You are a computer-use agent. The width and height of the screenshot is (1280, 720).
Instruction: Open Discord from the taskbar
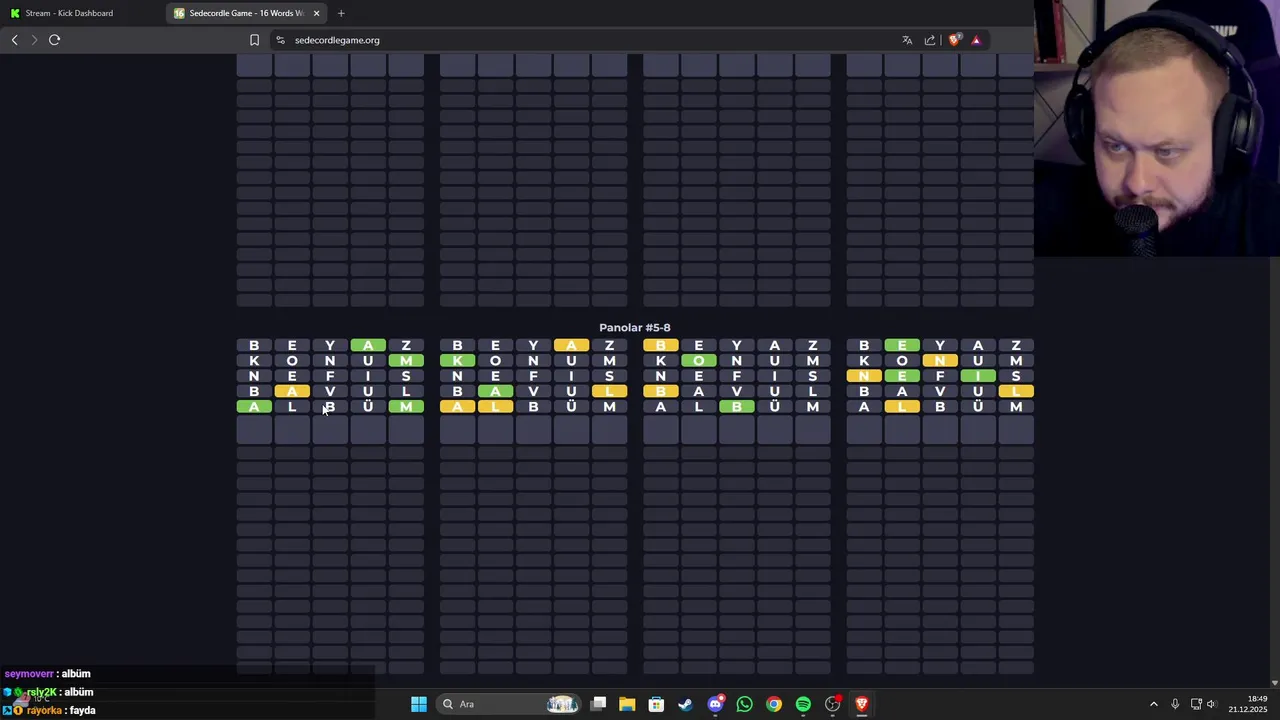pos(715,704)
